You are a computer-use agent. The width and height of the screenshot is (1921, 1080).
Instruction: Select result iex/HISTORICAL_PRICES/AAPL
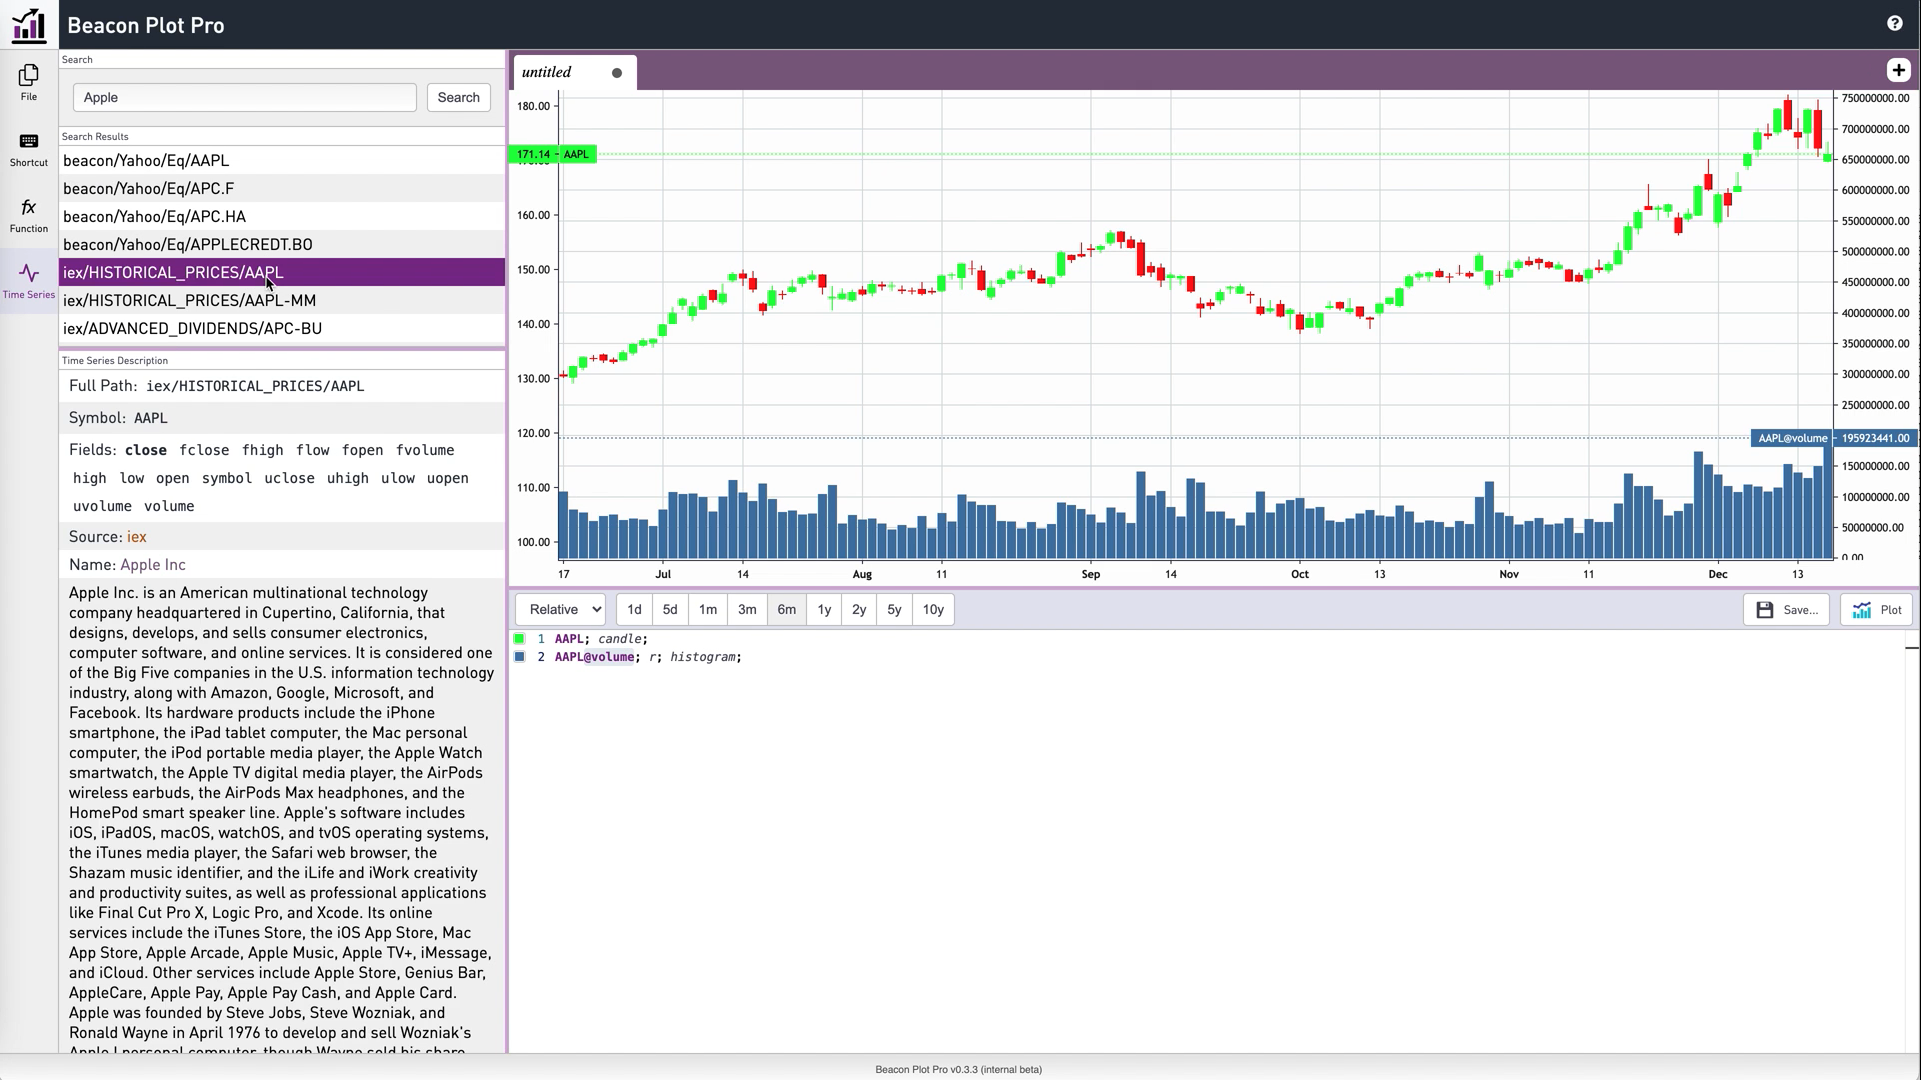[x=282, y=272]
